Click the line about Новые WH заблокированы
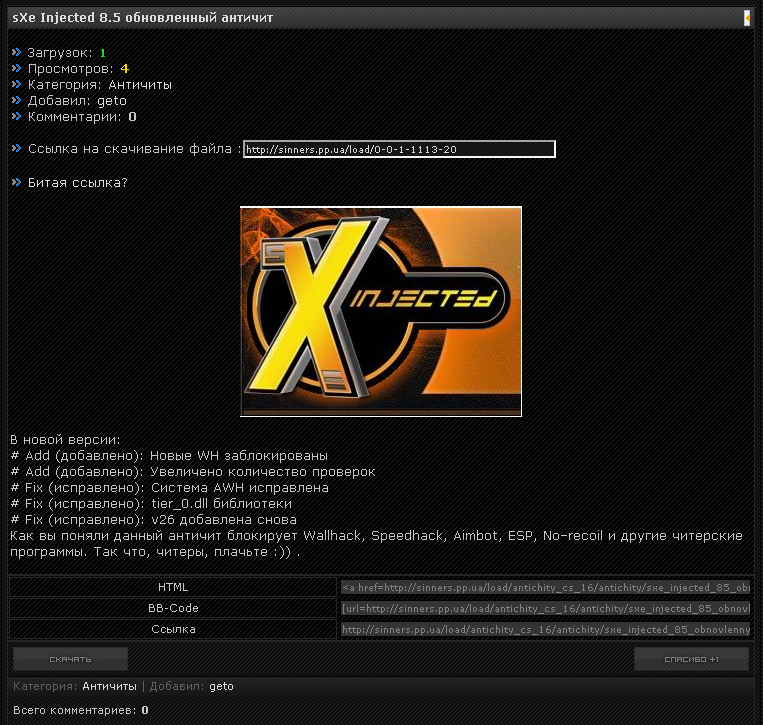The image size is (763, 725). 169,456
